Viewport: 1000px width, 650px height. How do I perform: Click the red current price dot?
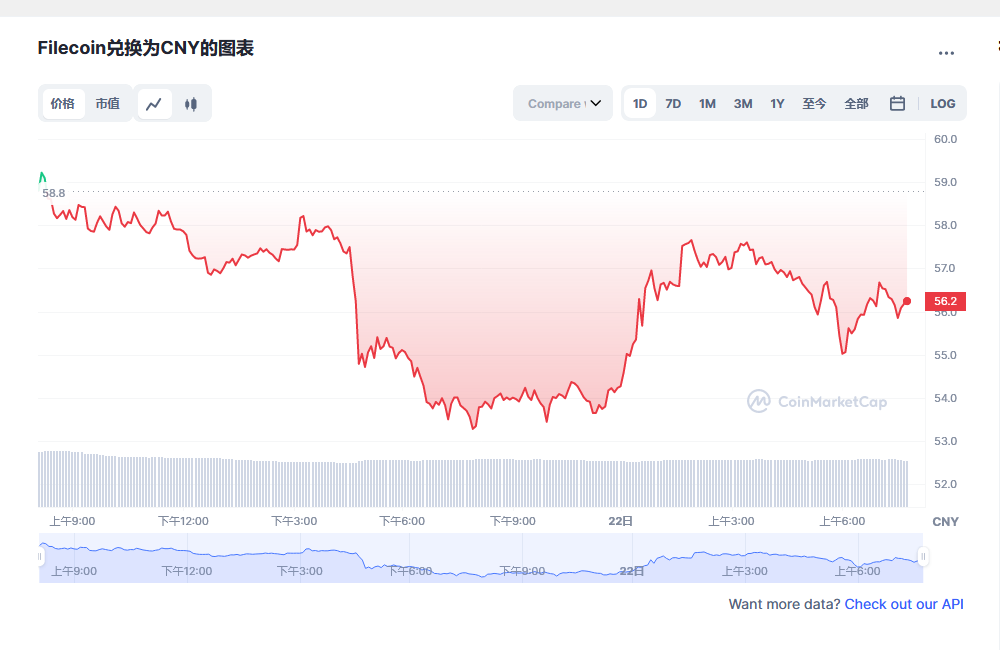(907, 301)
